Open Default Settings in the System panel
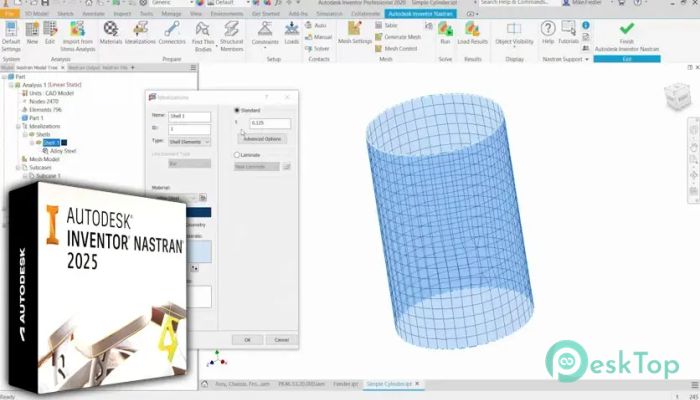 coord(11,36)
